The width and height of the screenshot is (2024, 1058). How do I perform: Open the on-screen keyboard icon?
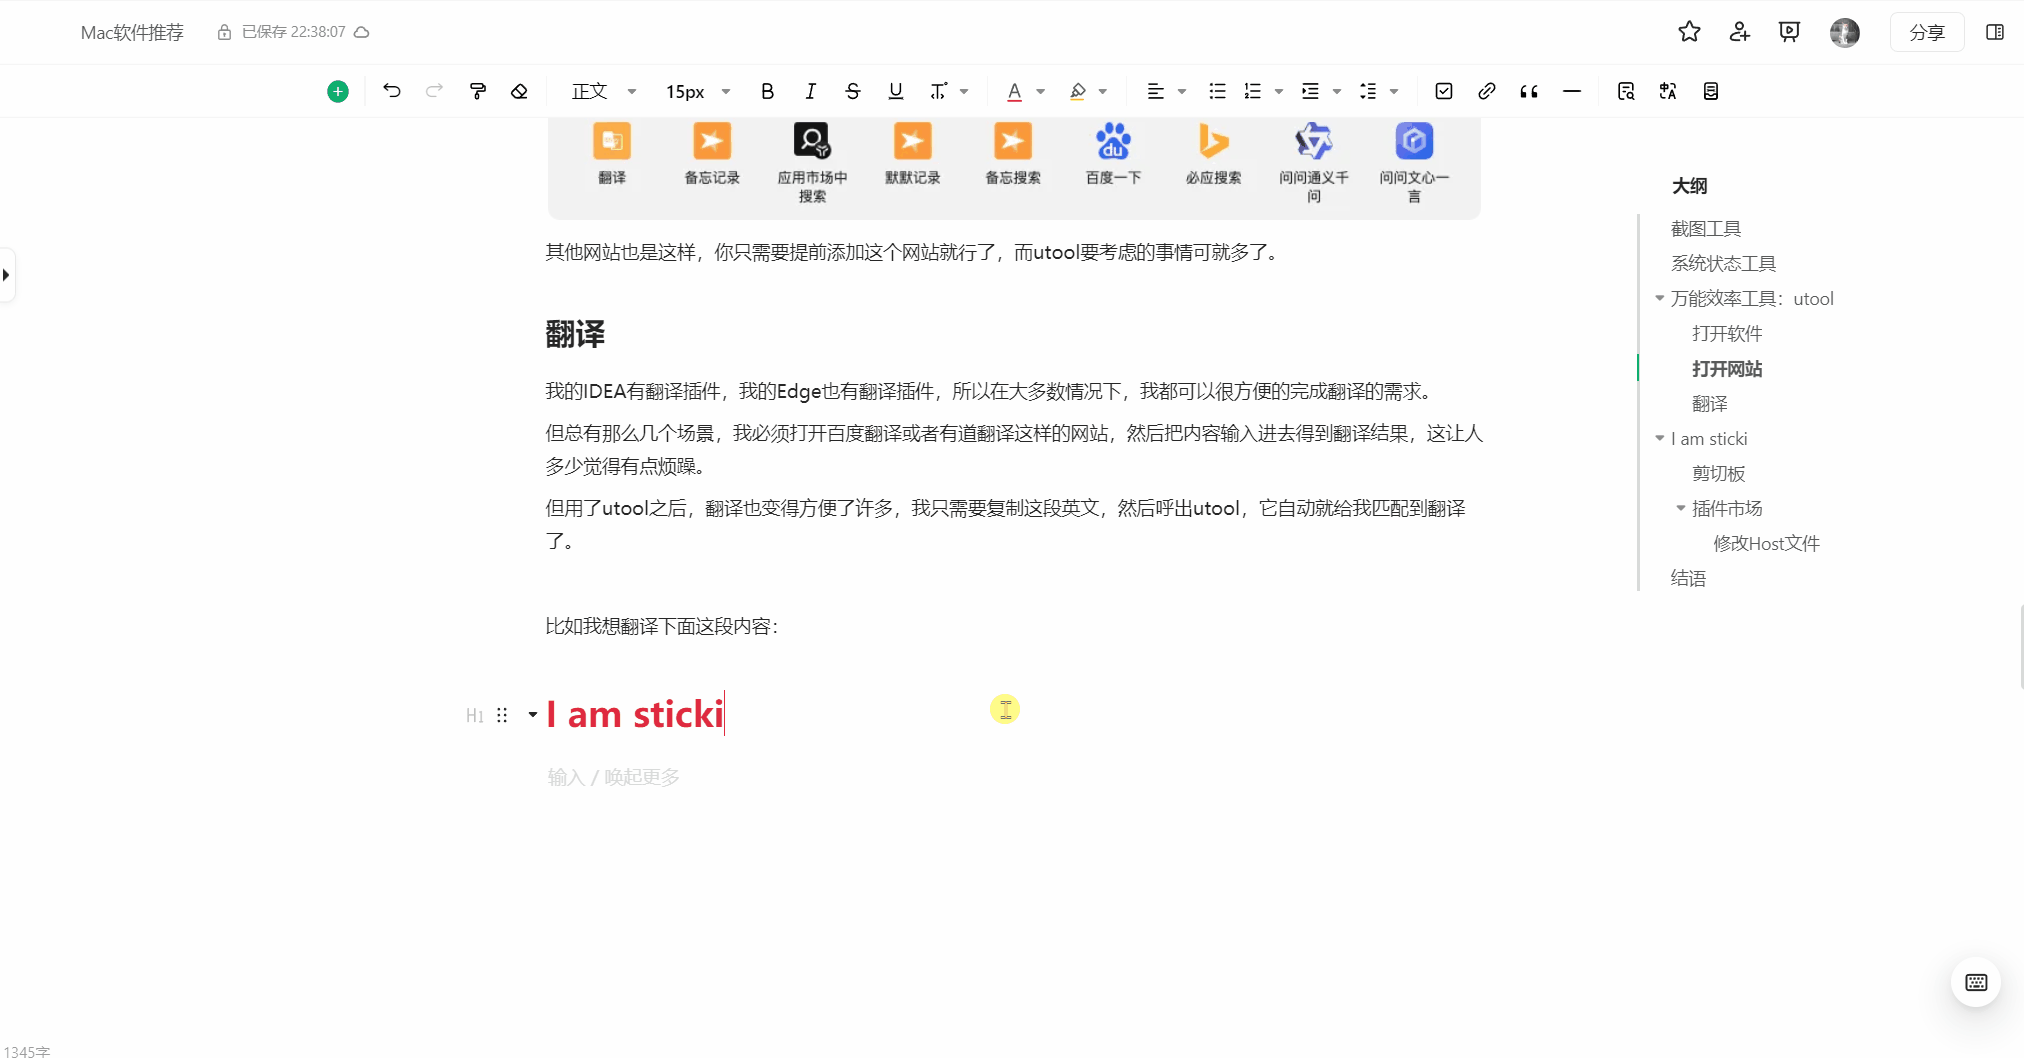click(x=1975, y=982)
